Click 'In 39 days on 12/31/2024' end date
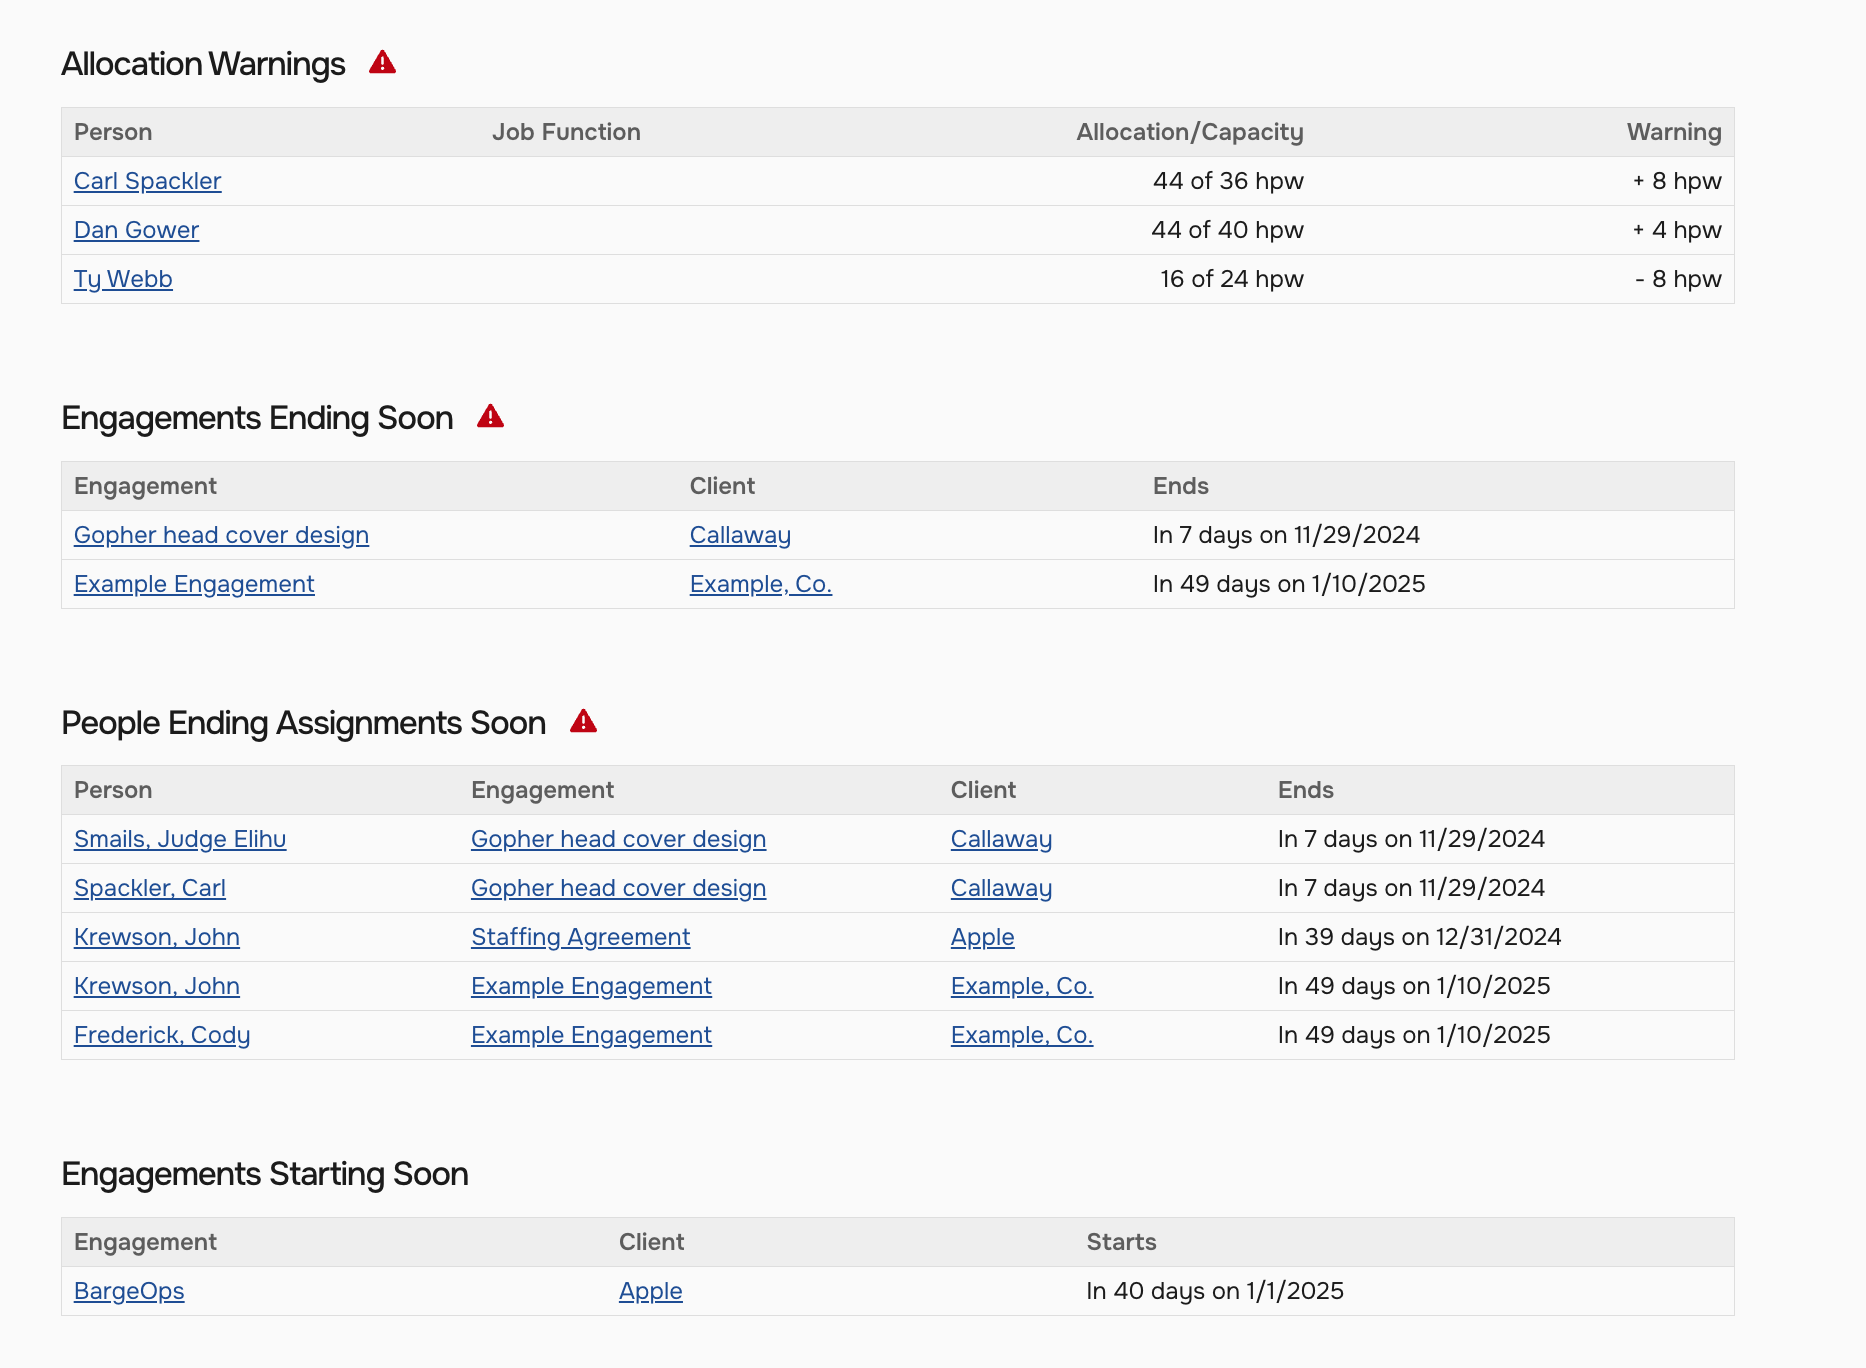 pyautogui.click(x=1419, y=937)
